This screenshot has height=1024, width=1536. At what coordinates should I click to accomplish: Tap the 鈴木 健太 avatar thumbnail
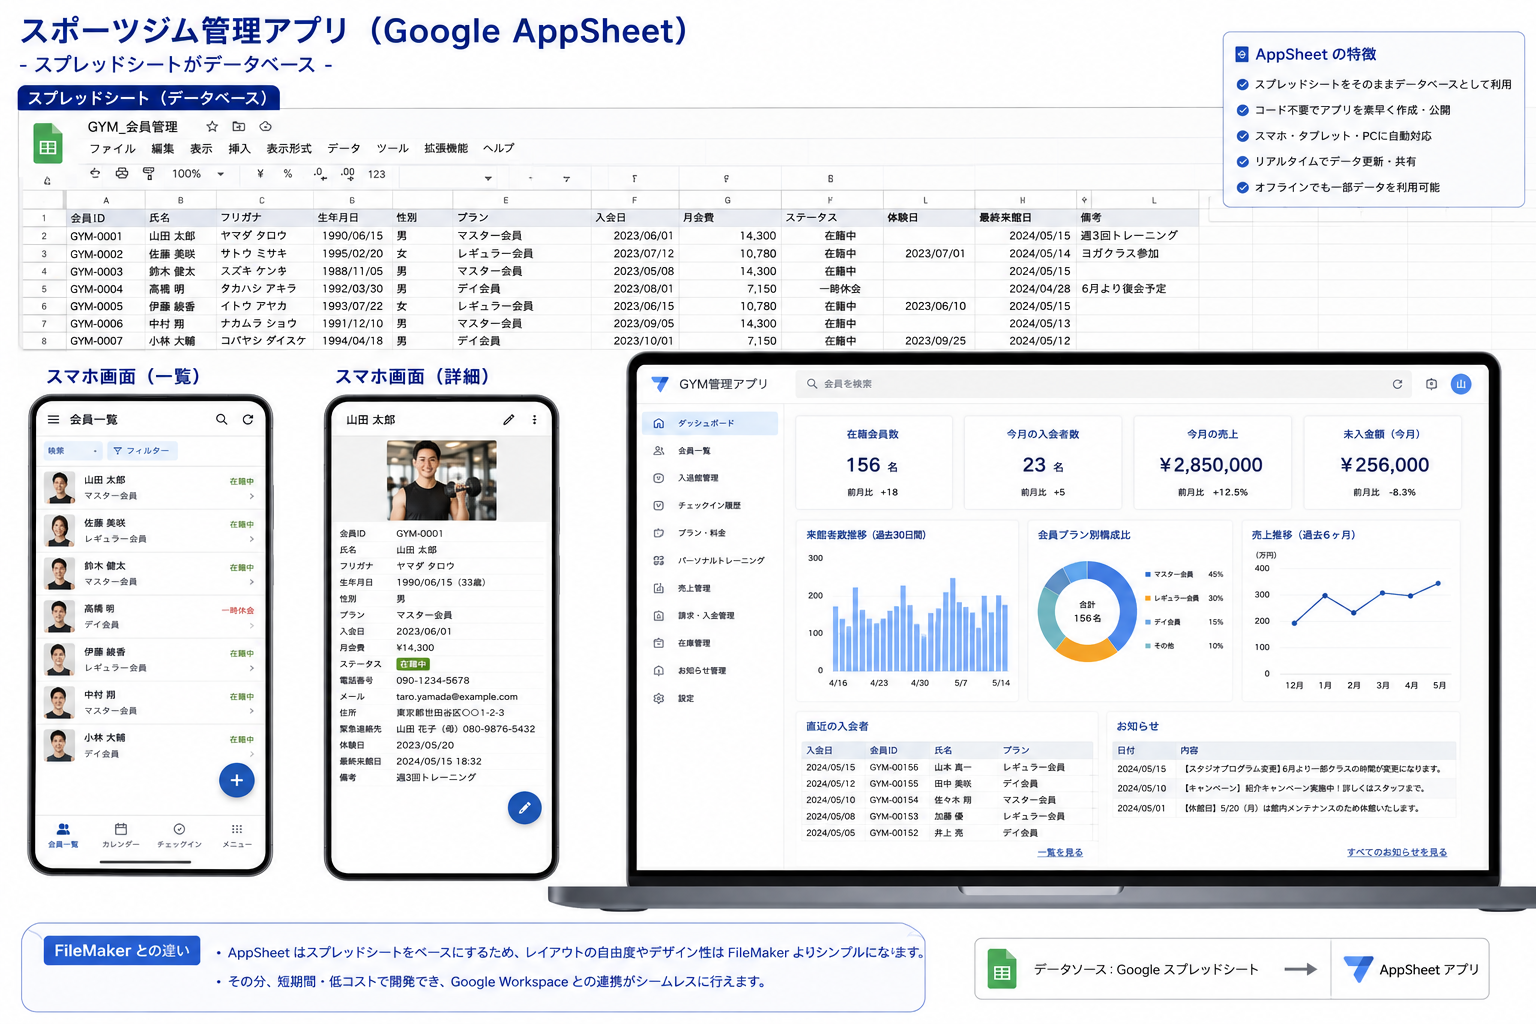[x=60, y=574]
